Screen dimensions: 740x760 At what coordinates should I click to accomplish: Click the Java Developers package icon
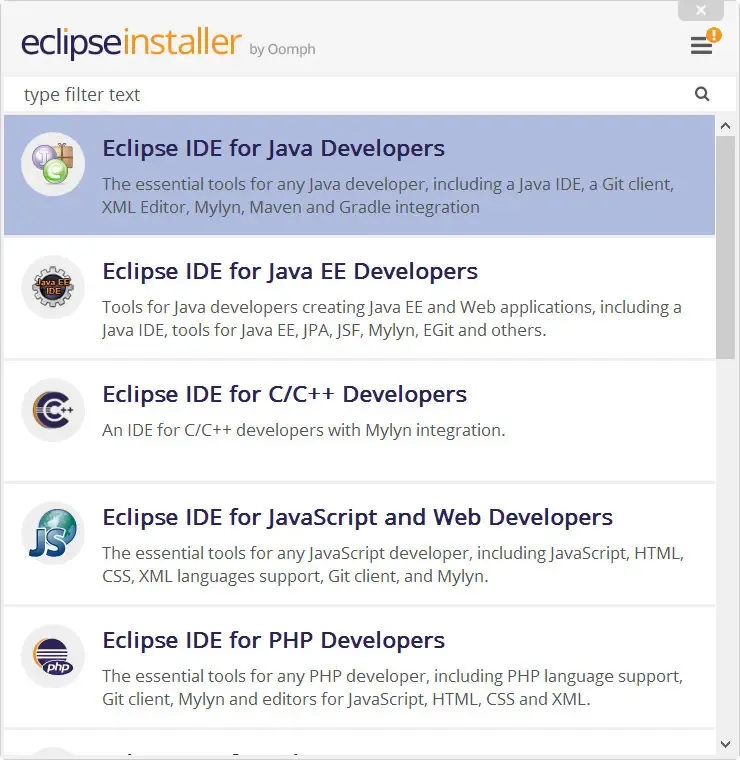click(x=53, y=164)
